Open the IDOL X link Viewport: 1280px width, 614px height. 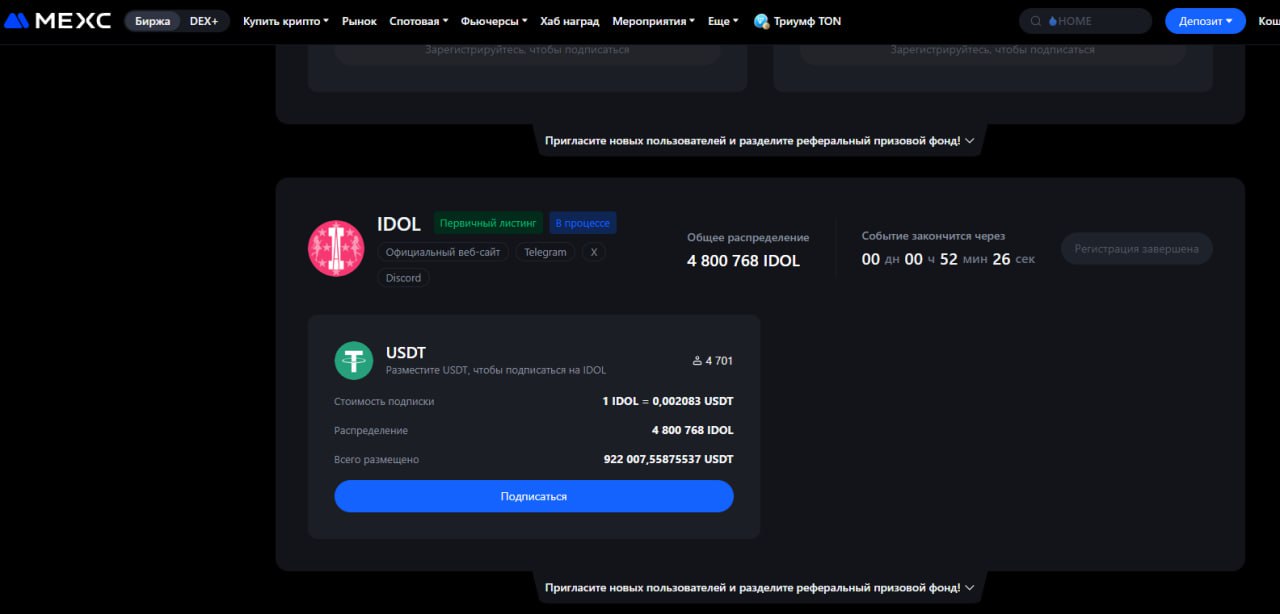[594, 252]
